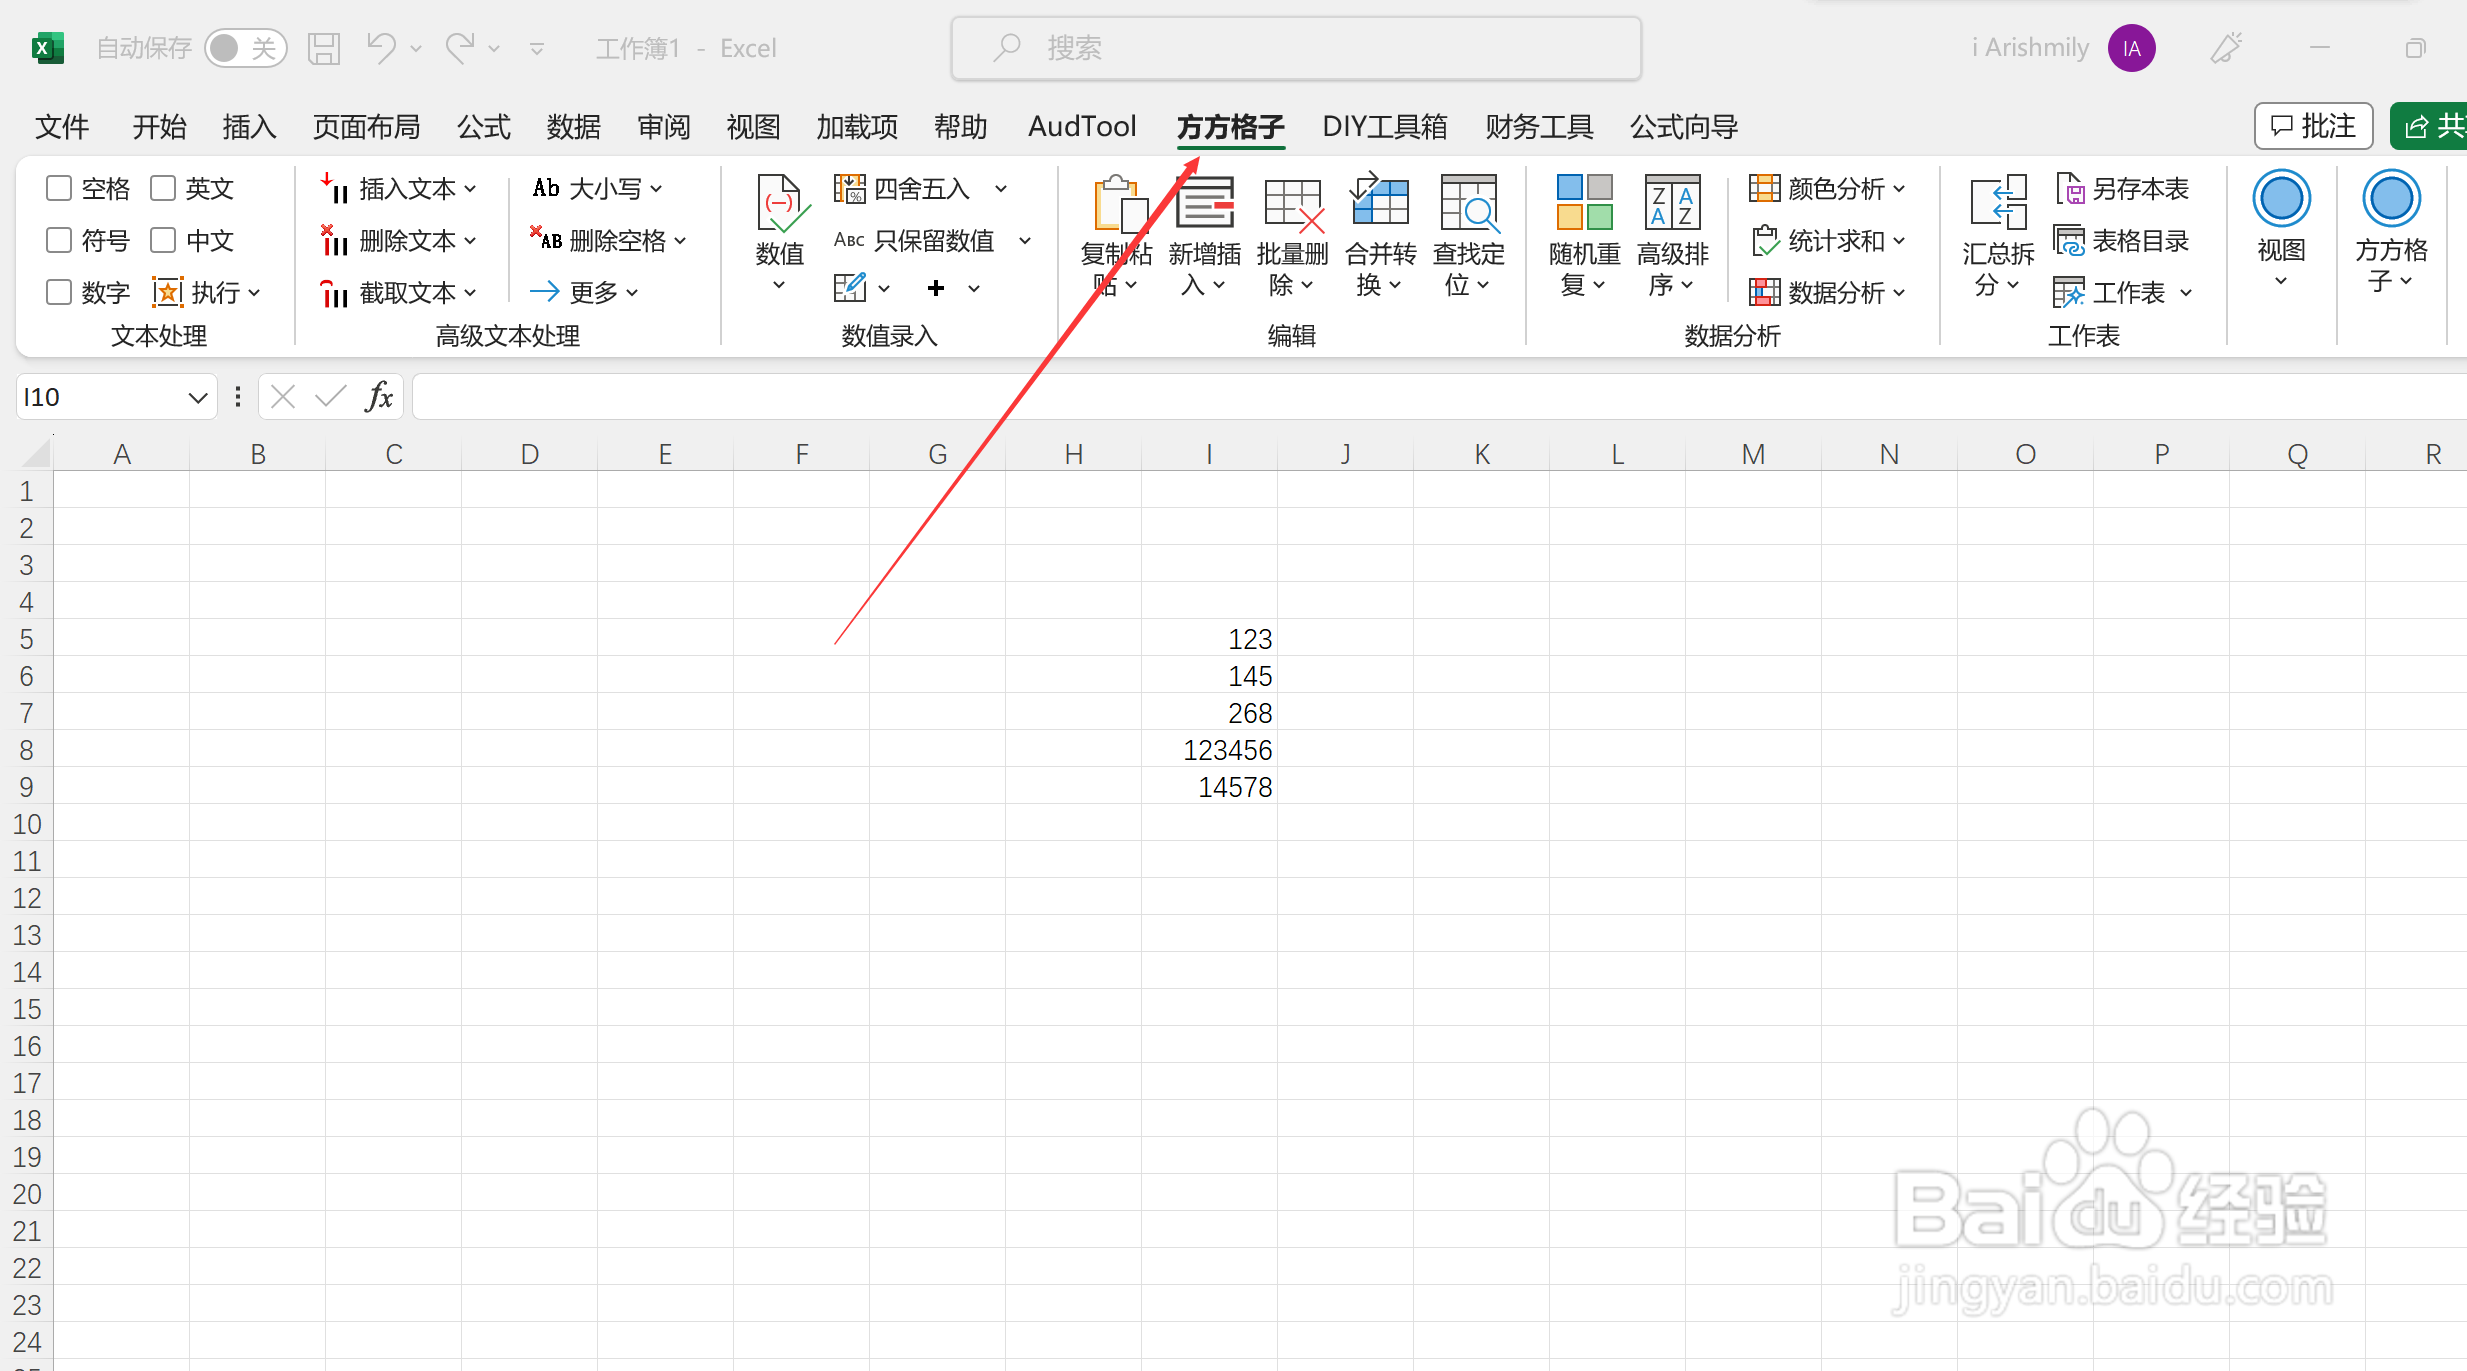Click the 另存本表 icon
Screen dimensions: 2467x1371
2069,188
